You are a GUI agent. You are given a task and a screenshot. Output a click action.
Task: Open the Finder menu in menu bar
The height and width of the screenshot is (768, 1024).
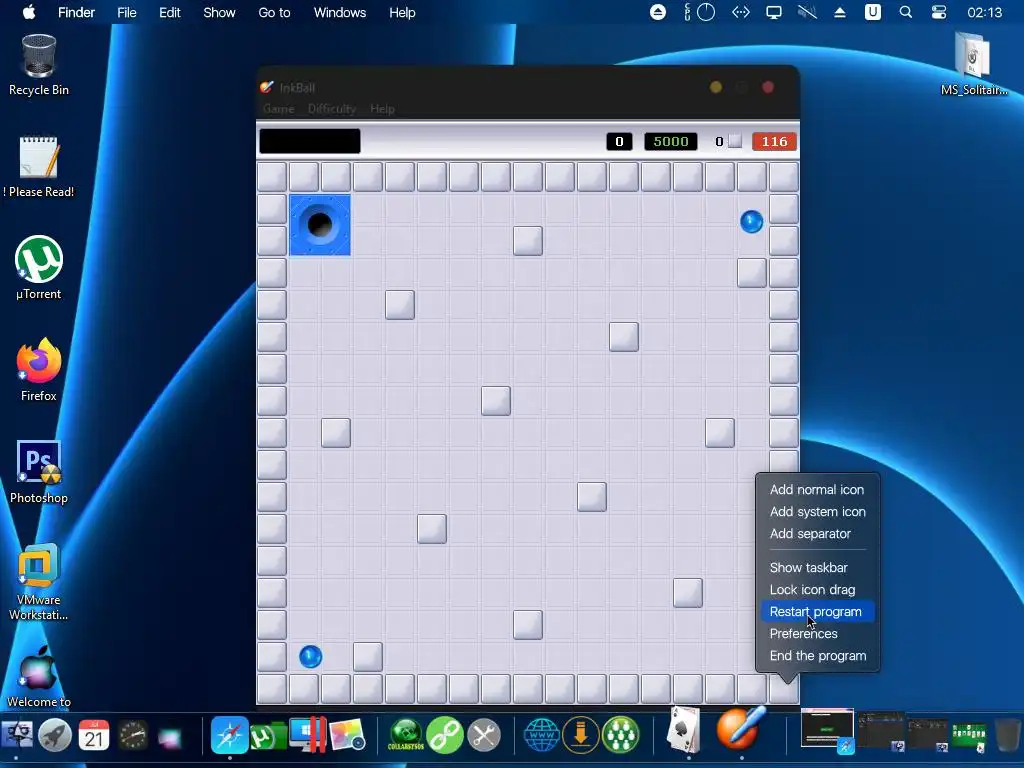pos(76,12)
